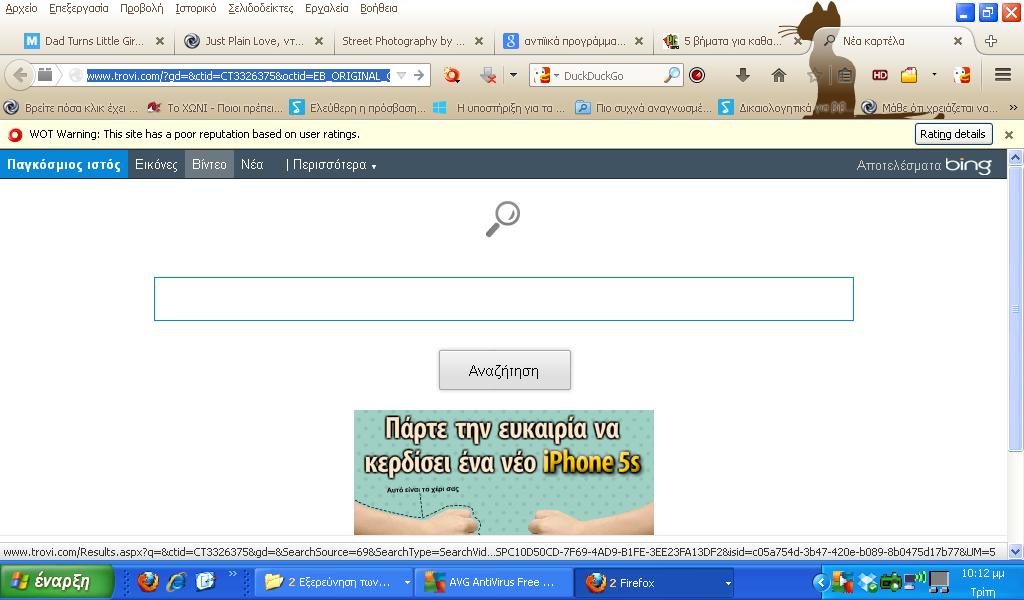
Task: Open the Σελιδοδείκτες menu
Action: pos(261,8)
